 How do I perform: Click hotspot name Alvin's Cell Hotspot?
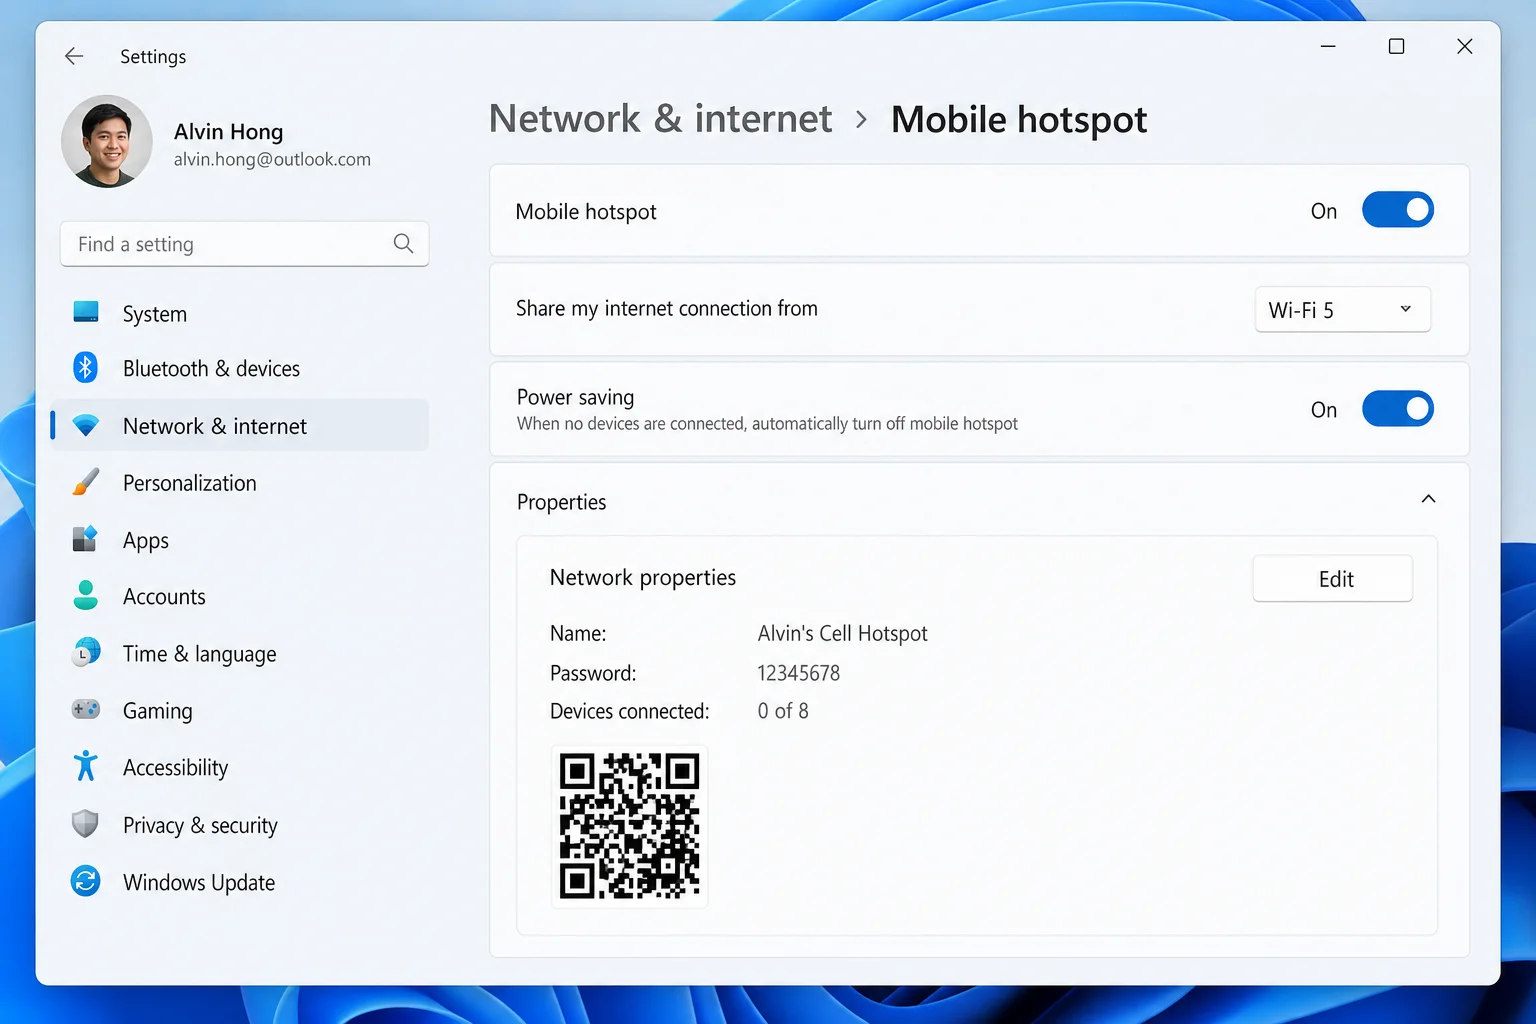[x=842, y=633]
